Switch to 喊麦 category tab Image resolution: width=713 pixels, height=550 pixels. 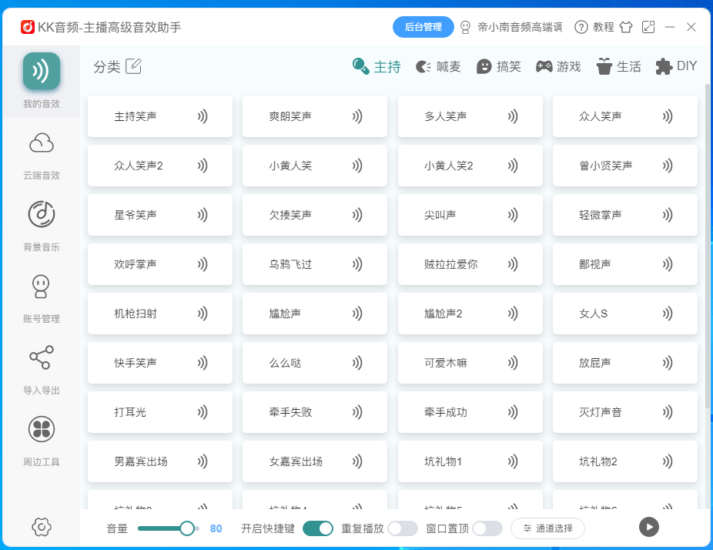(x=438, y=66)
